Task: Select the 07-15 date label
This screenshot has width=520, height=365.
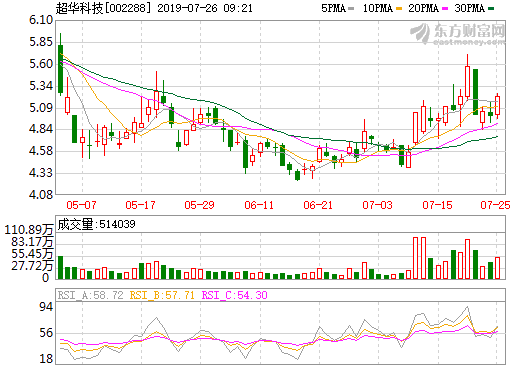Action: click(x=437, y=205)
